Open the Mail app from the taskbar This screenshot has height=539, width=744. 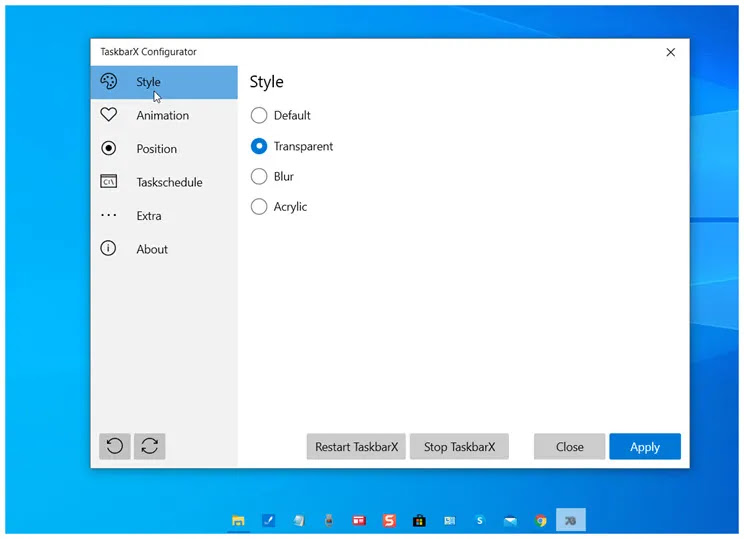point(510,521)
